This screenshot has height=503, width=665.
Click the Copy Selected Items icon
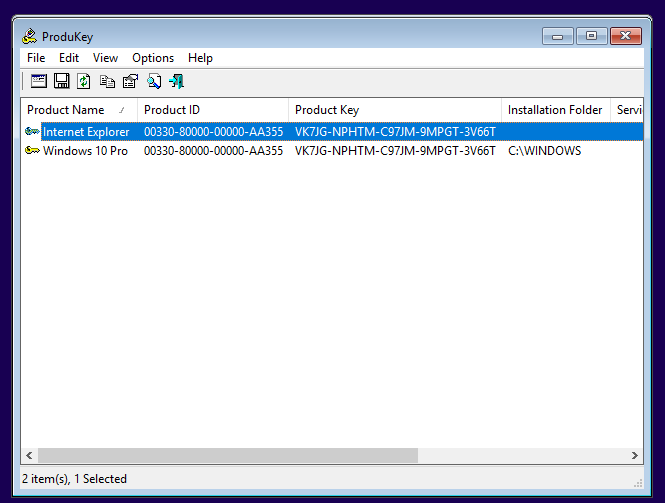point(107,81)
